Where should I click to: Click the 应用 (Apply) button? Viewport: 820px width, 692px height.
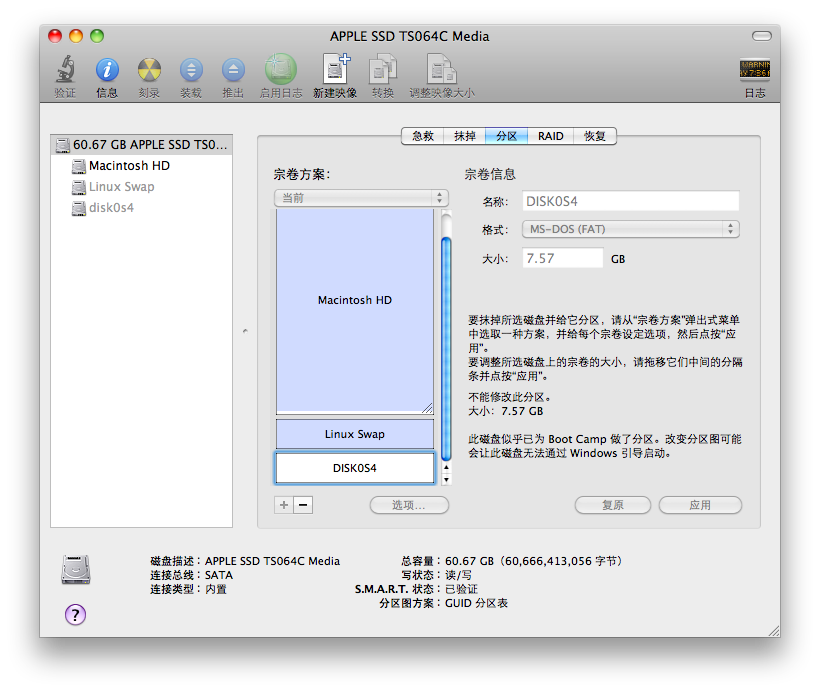tap(700, 505)
